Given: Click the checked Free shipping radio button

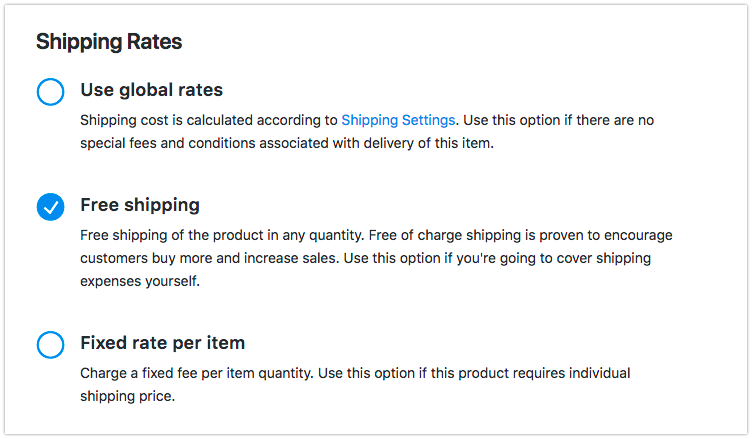Looking at the screenshot, I should pyautogui.click(x=50, y=207).
